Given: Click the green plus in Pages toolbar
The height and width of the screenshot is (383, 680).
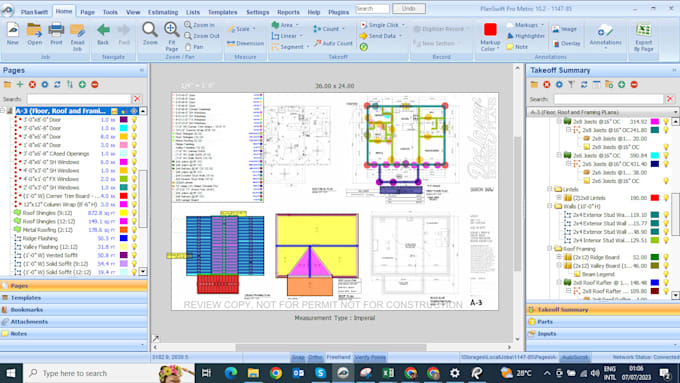Looking at the screenshot, I should point(20,85).
